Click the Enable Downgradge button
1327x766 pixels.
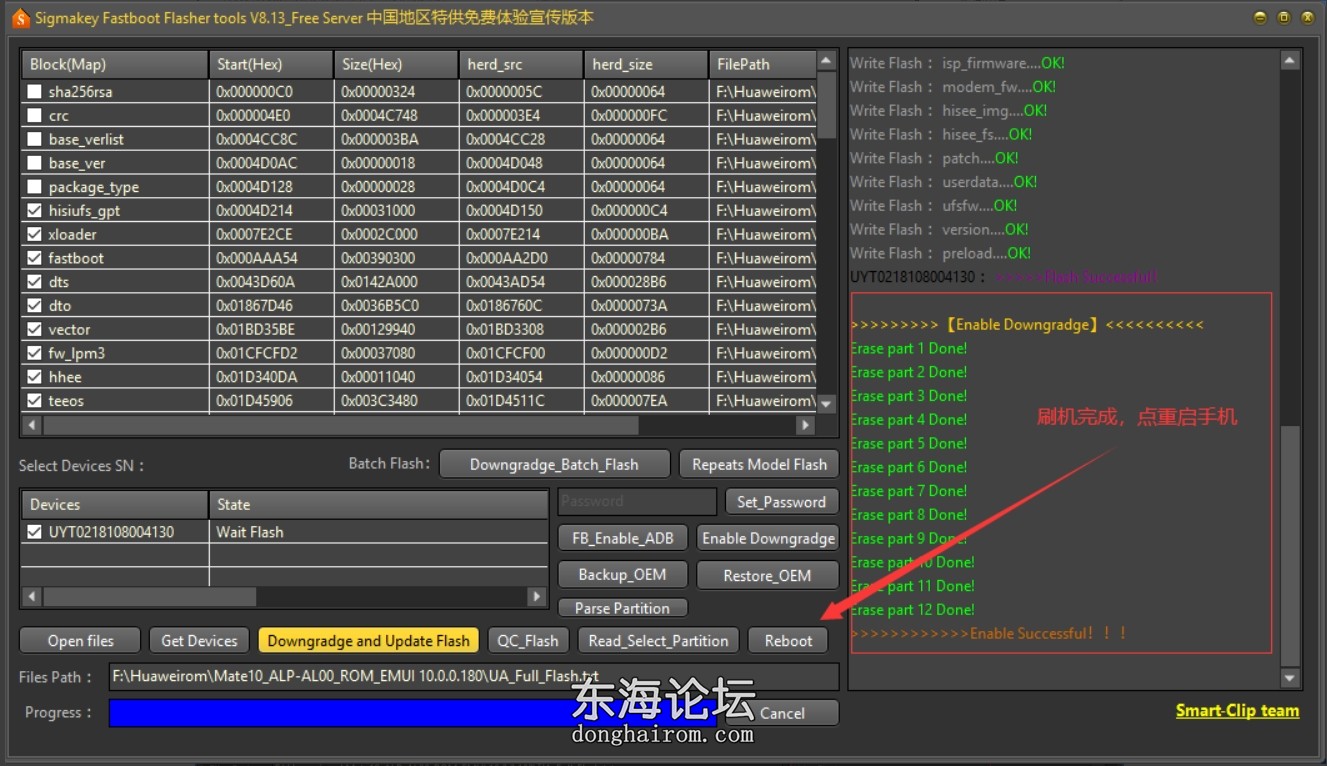[768, 538]
